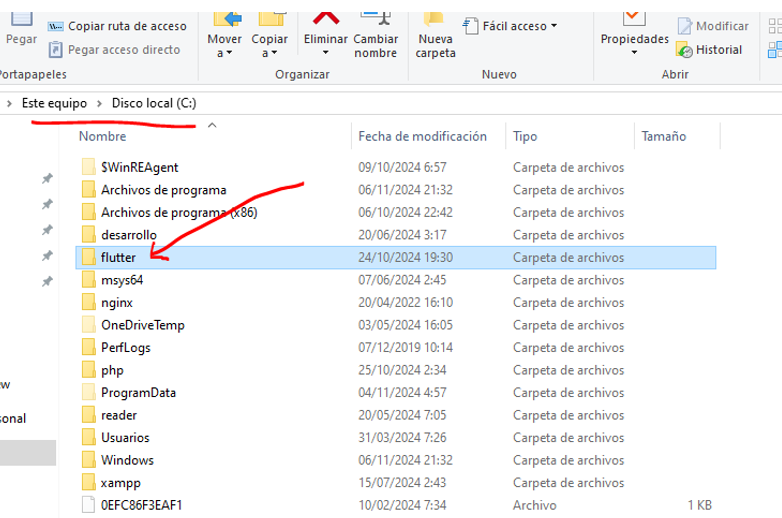The image size is (782, 518).
Task: Click the Eliminar red X icon
Action: (x=325, y=16)
